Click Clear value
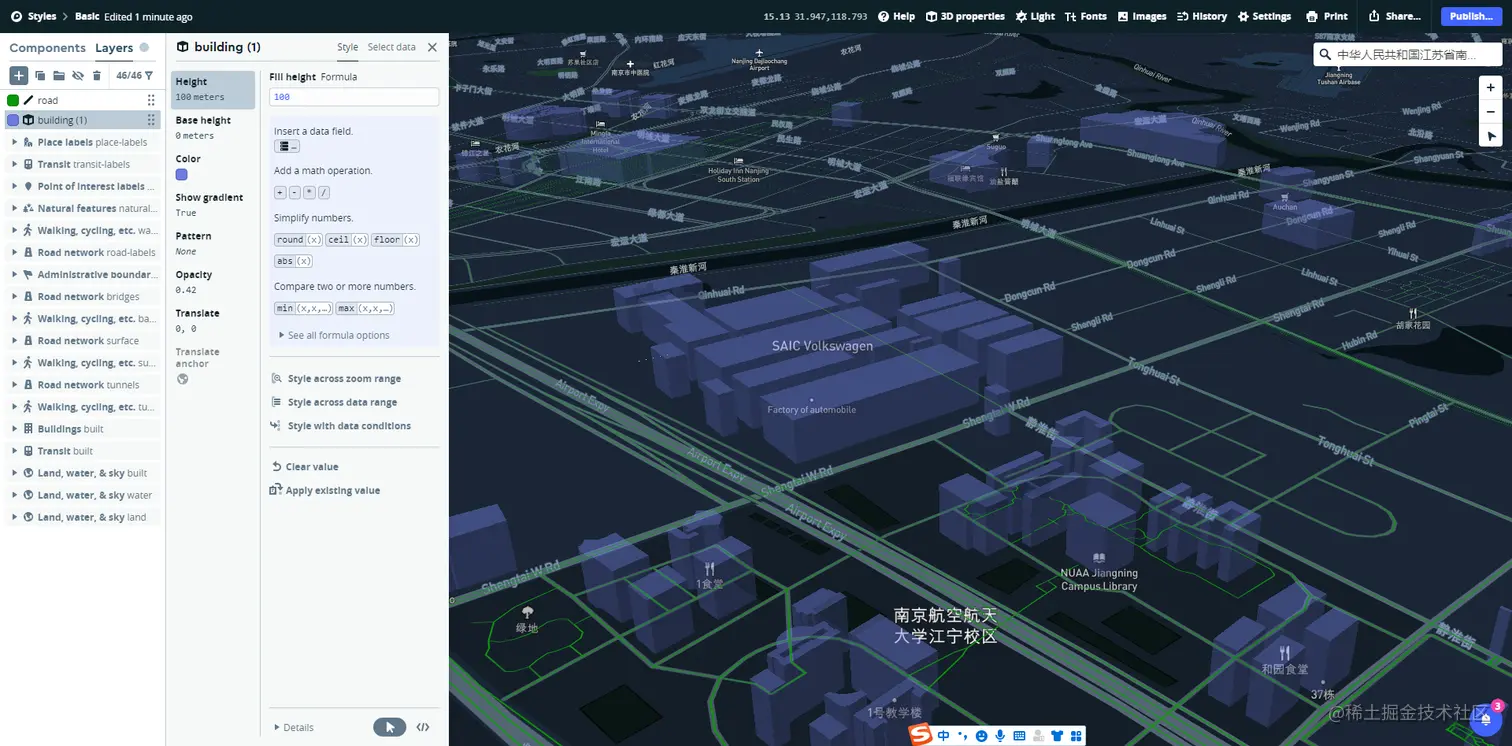The image size is (1512, 746). (305, 467)
